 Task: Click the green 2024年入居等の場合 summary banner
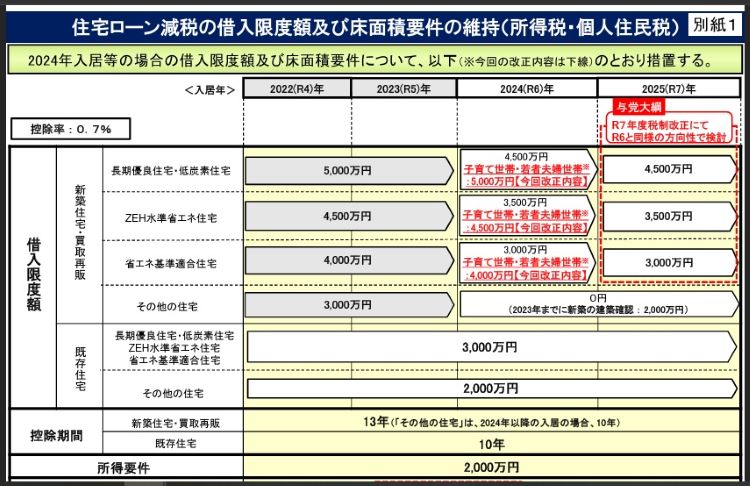tap(374, 60)
